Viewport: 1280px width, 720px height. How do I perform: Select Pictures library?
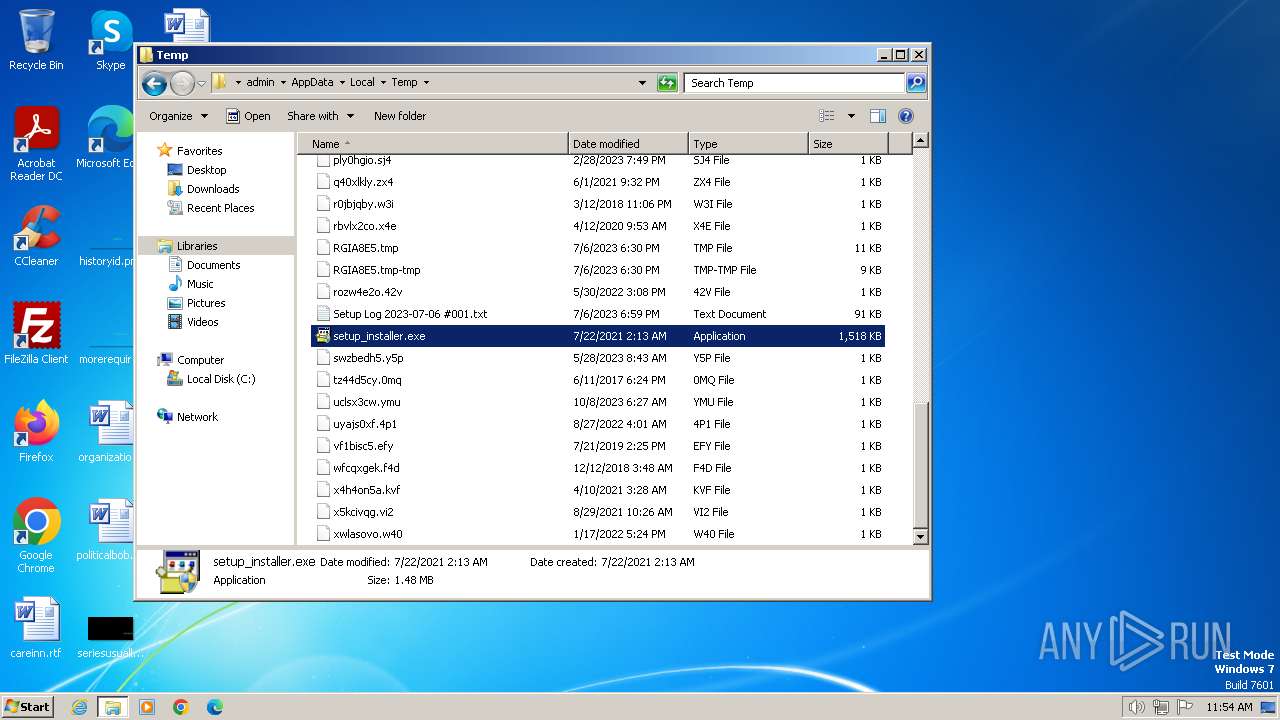pyautogui.click(x=206, y=303)
